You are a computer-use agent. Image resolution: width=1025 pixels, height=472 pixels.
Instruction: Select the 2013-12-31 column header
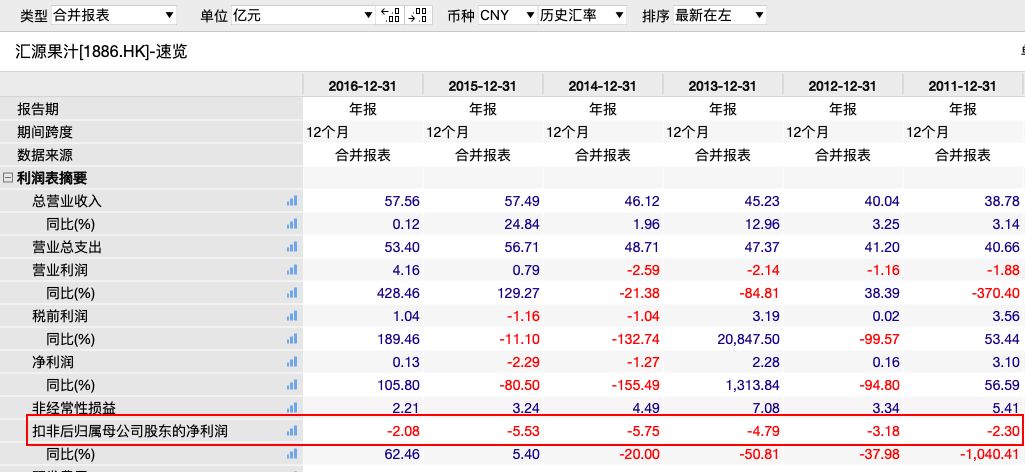[x=722, y=86]
